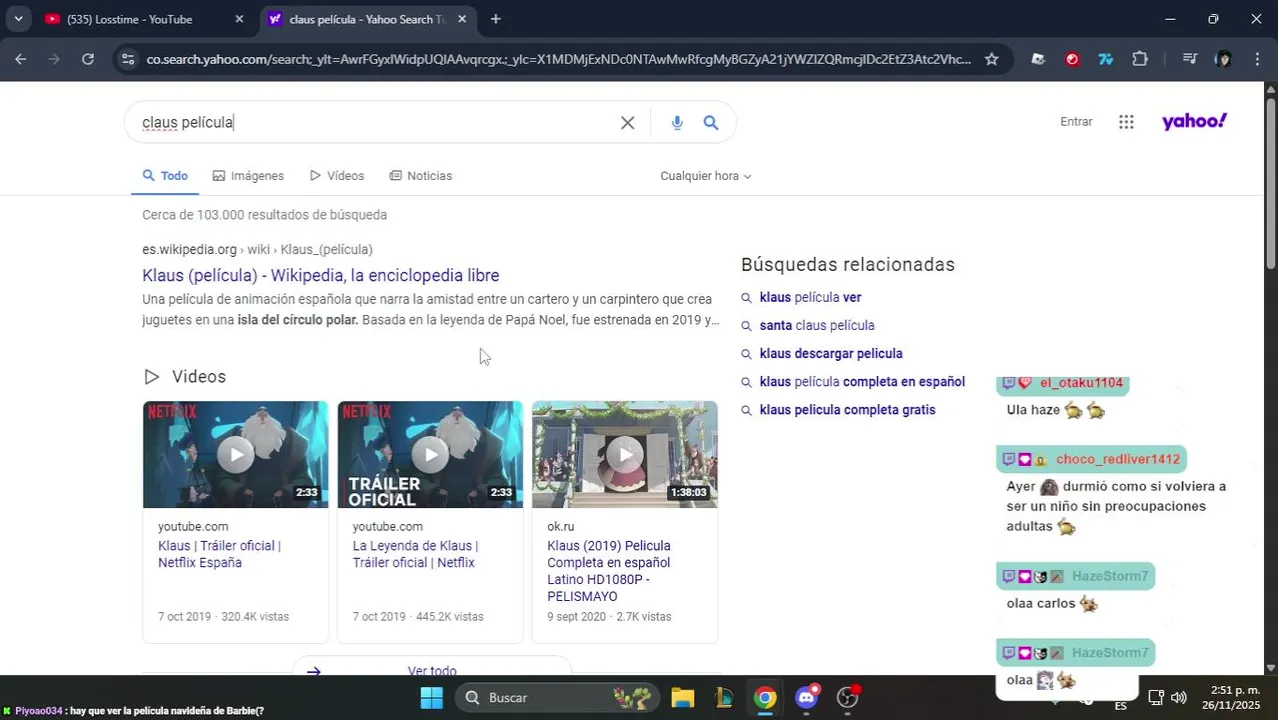Click the Yahoo logo
This screenshot has width=1278, height=720.
[x=1194, y=121]
